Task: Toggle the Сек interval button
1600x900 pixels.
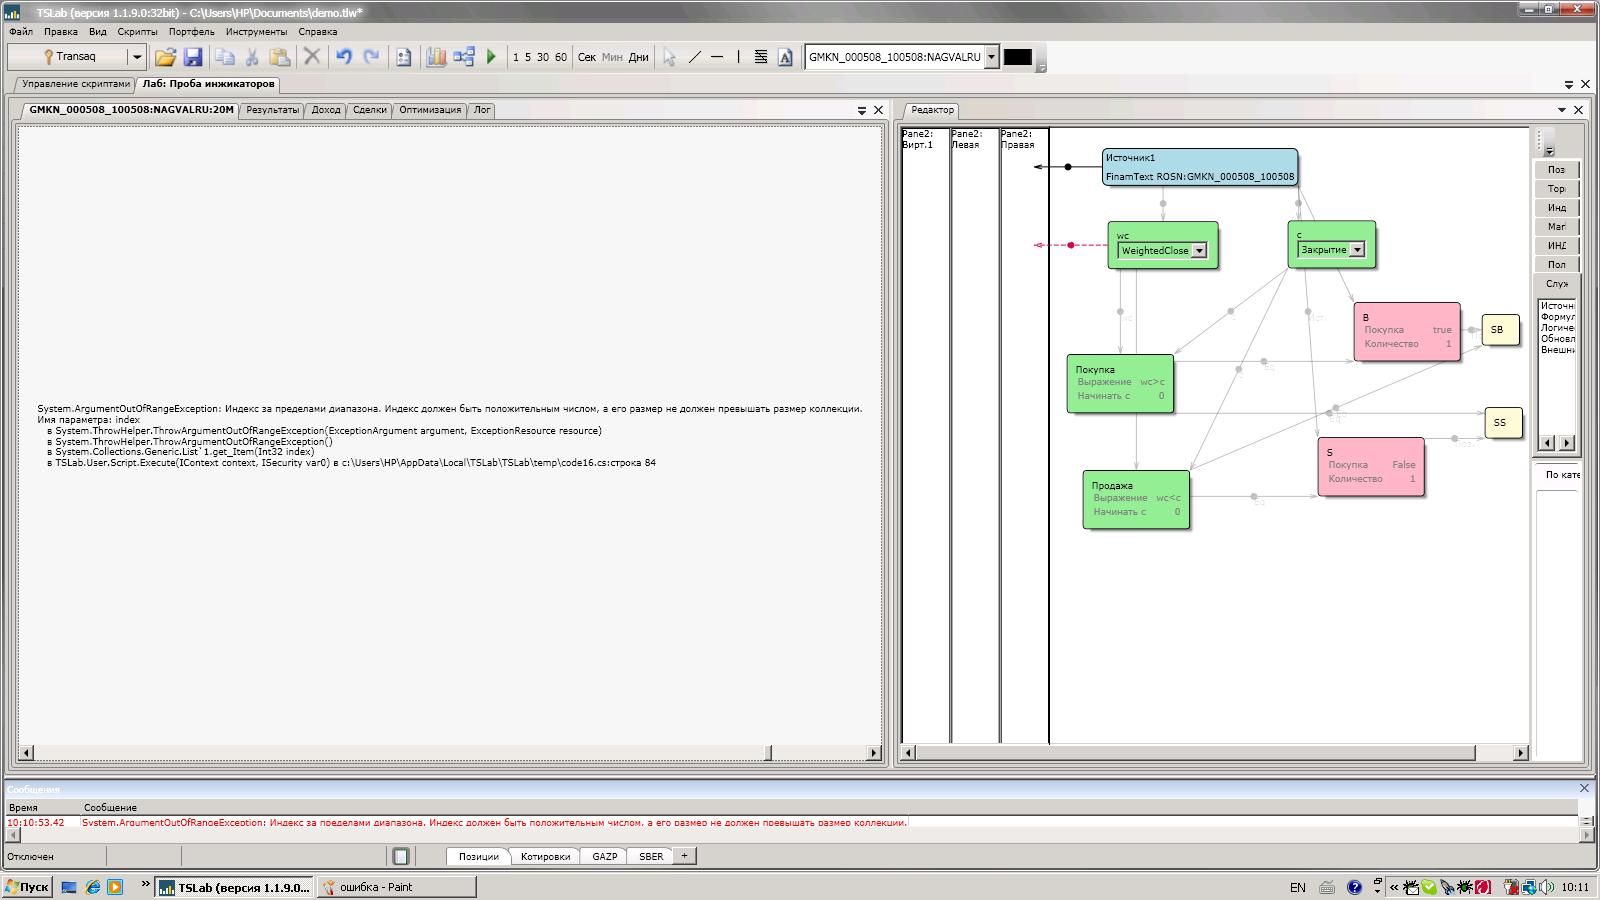Action: pos(587,57)
